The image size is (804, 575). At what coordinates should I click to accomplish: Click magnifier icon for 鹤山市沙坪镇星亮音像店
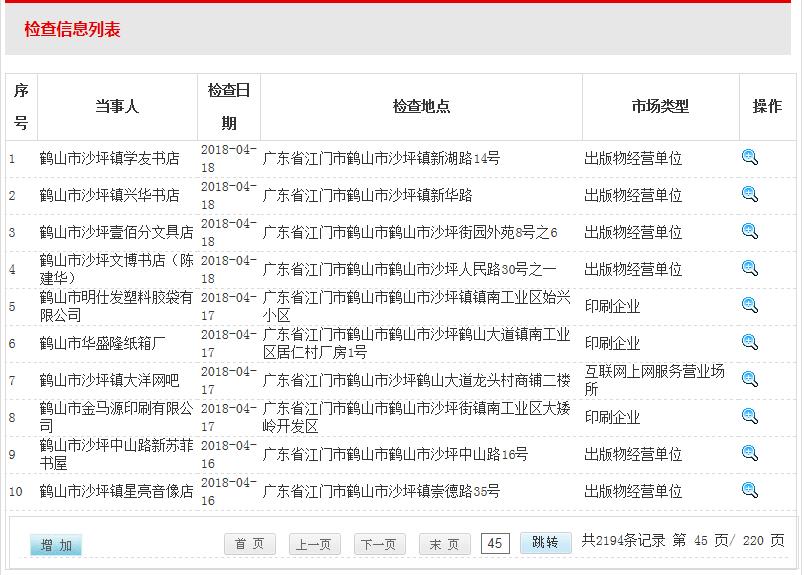click(749, 490)
